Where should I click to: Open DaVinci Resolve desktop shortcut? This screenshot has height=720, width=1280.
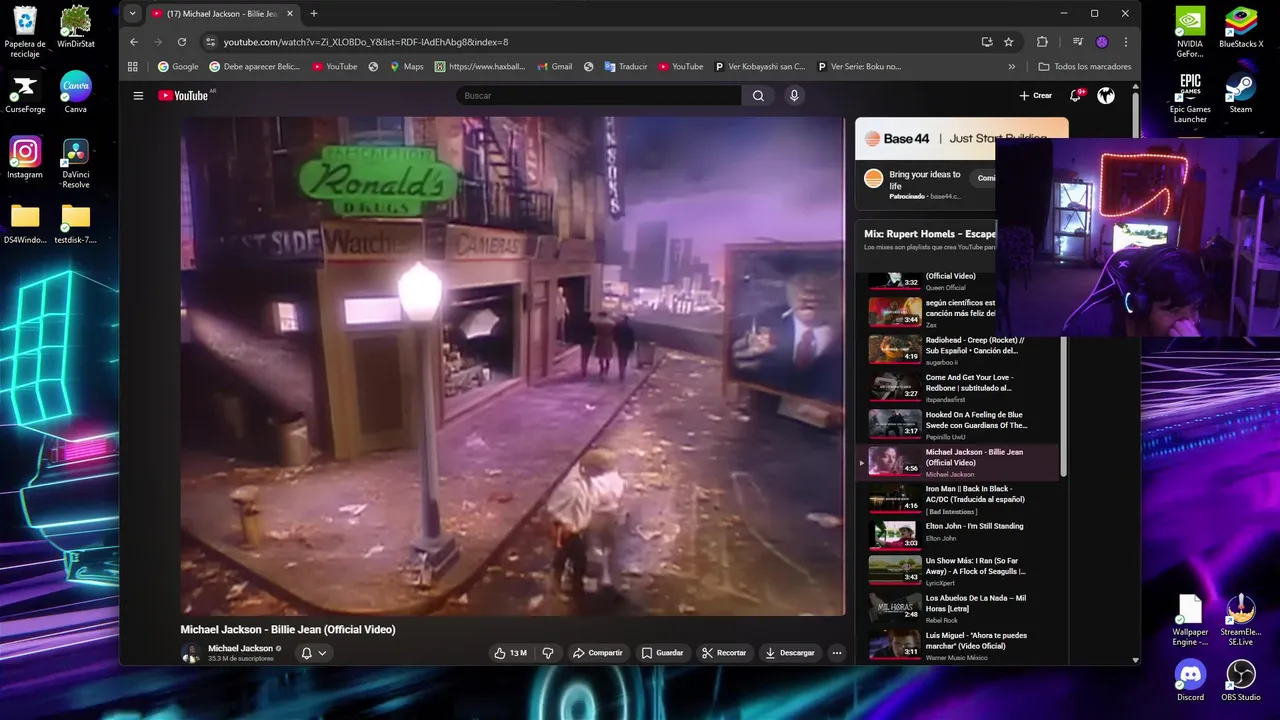pyautogui.click(x=76, y=163)
